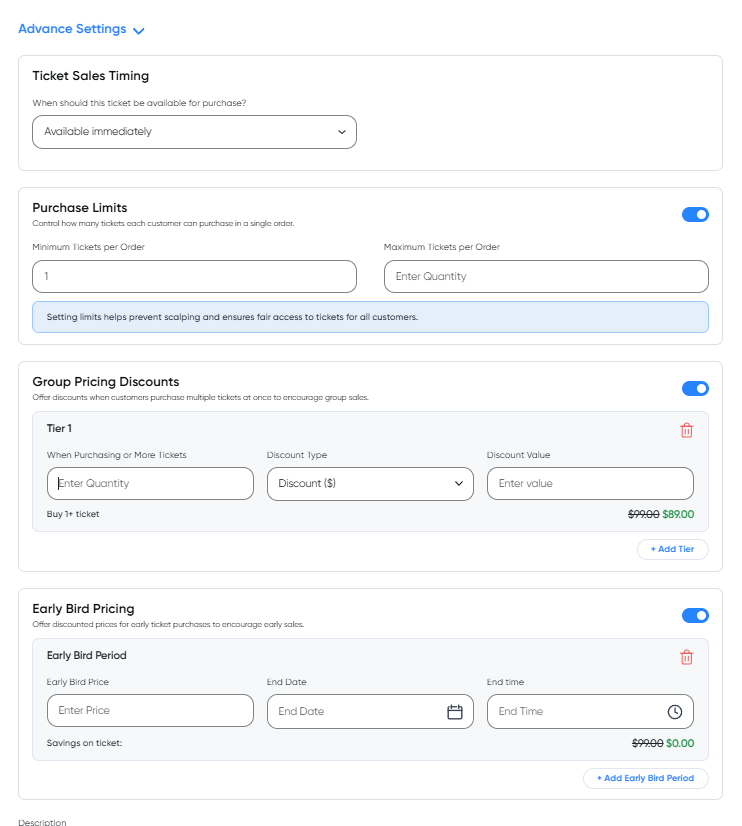The width and height of the screenshot is (742, 826).
Task: Click the delete icon for Tier 1
Action: 686,429
